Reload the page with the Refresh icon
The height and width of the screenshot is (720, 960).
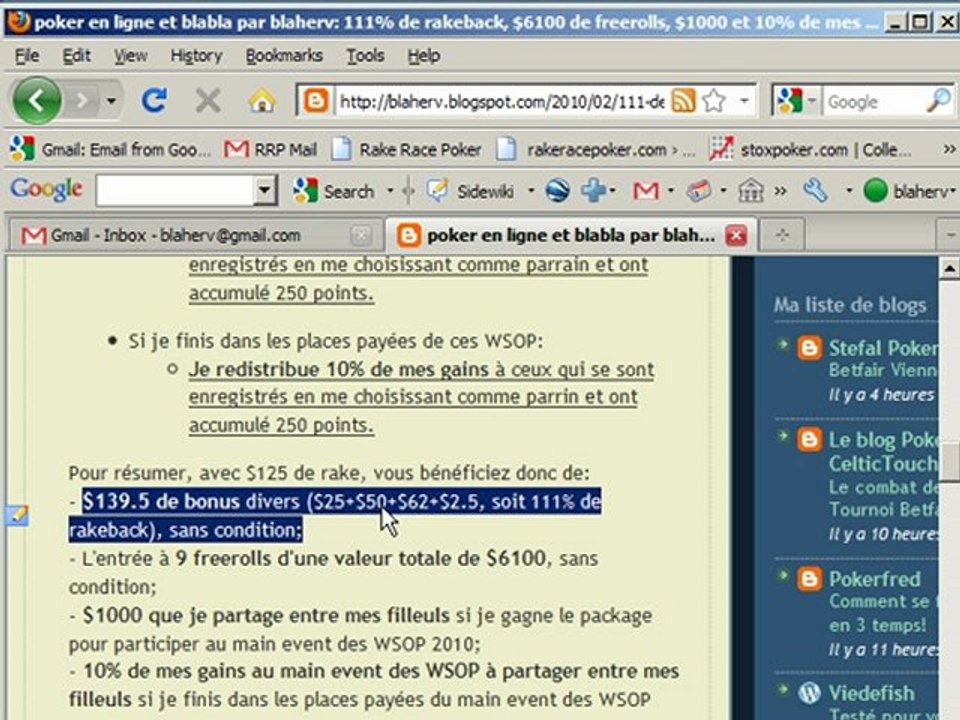(x=154, y=100)
